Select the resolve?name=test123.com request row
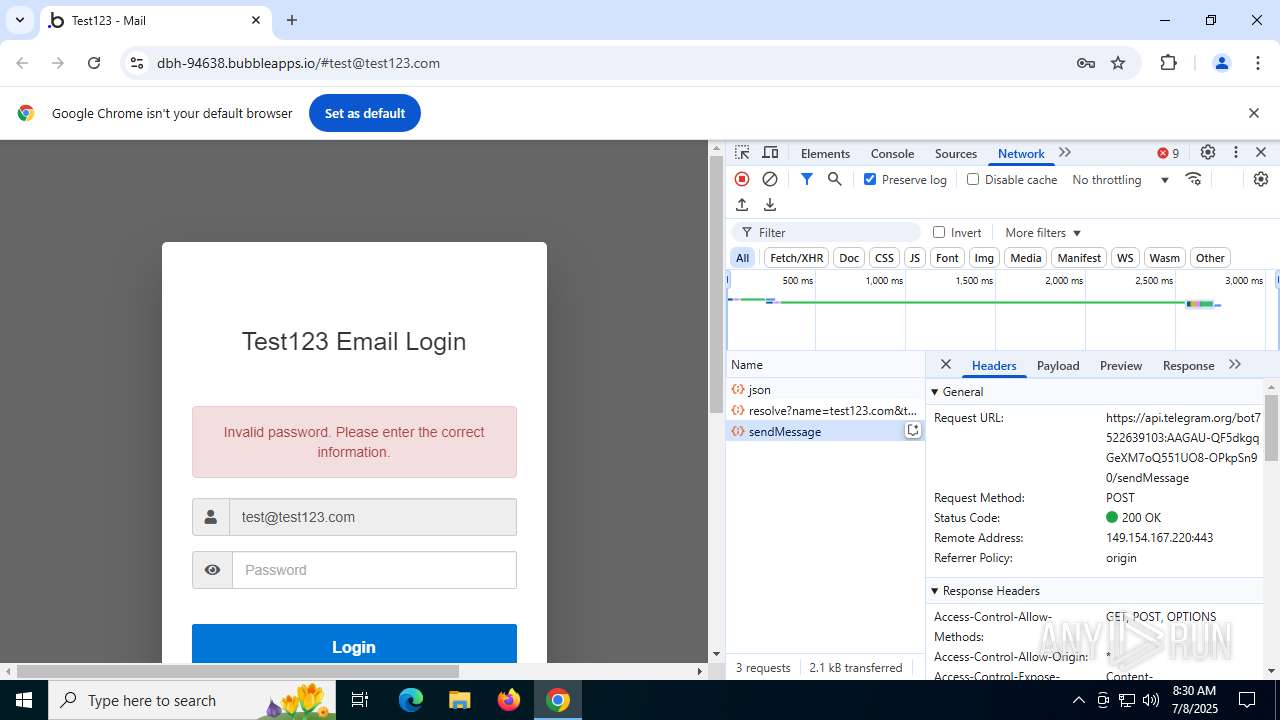This screenshot has width=1280, height=720. [826, 410]
